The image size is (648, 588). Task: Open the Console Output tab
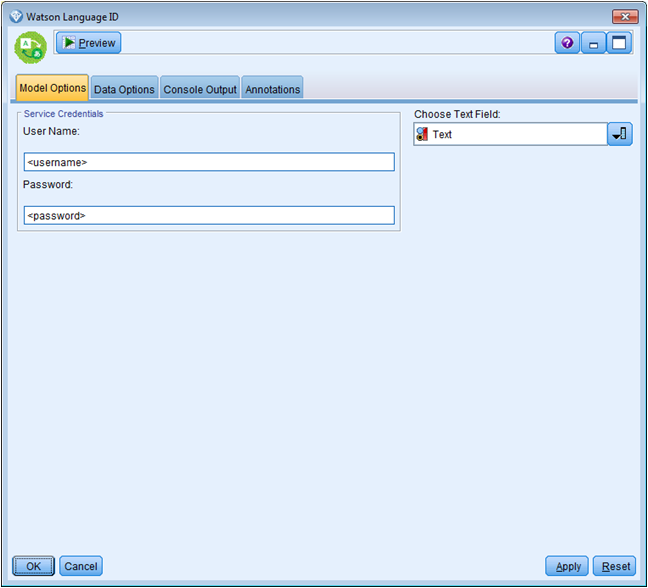[200, 88]
